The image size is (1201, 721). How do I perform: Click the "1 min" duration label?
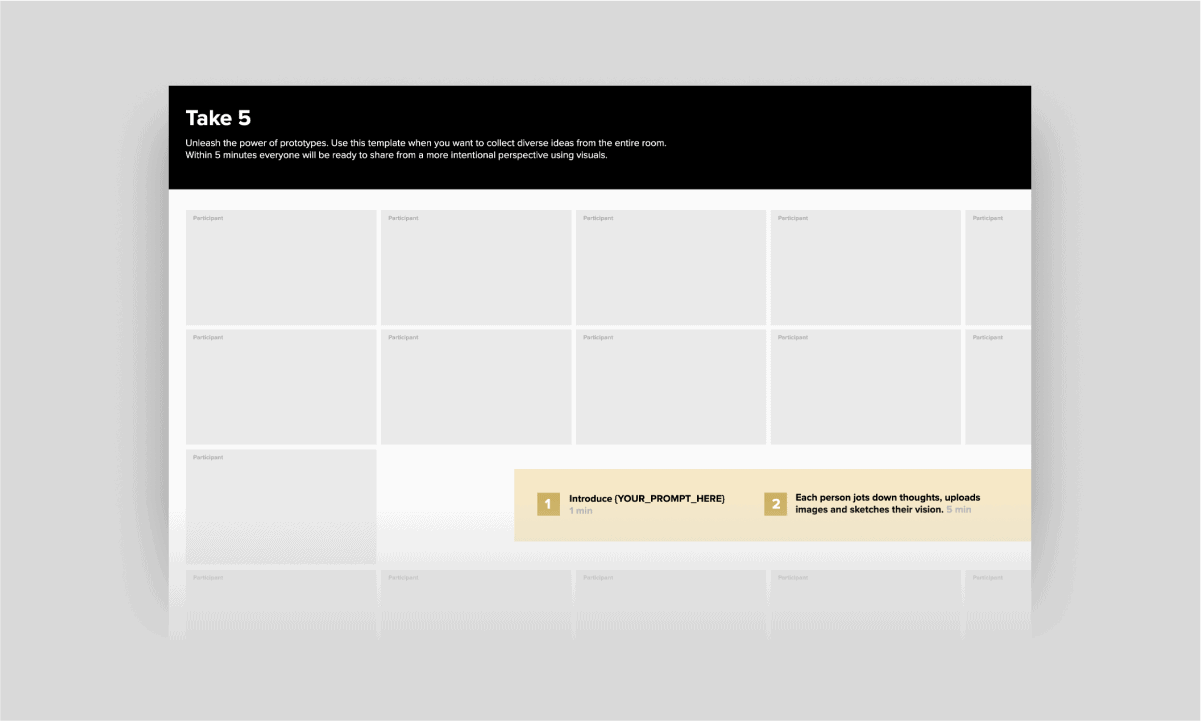tap(581, 511)
